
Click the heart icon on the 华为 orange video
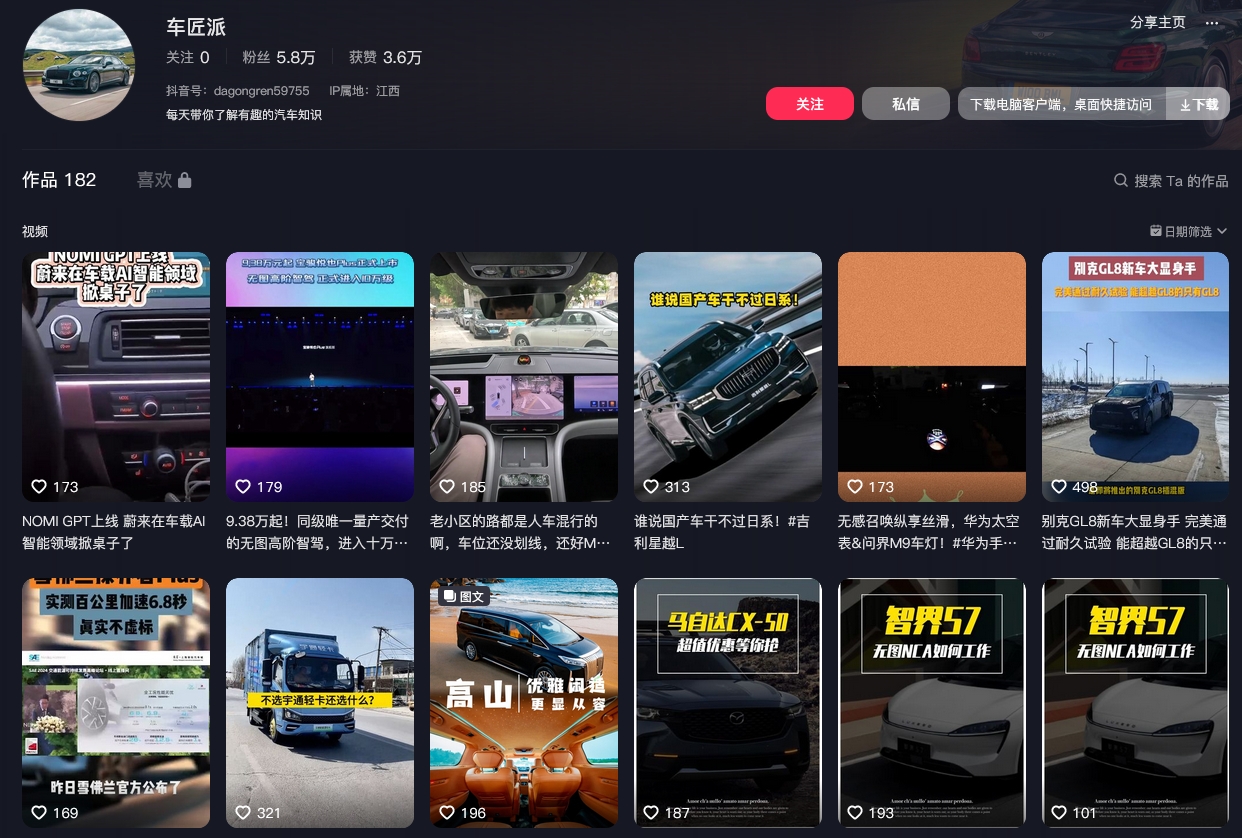coord(855,487)
